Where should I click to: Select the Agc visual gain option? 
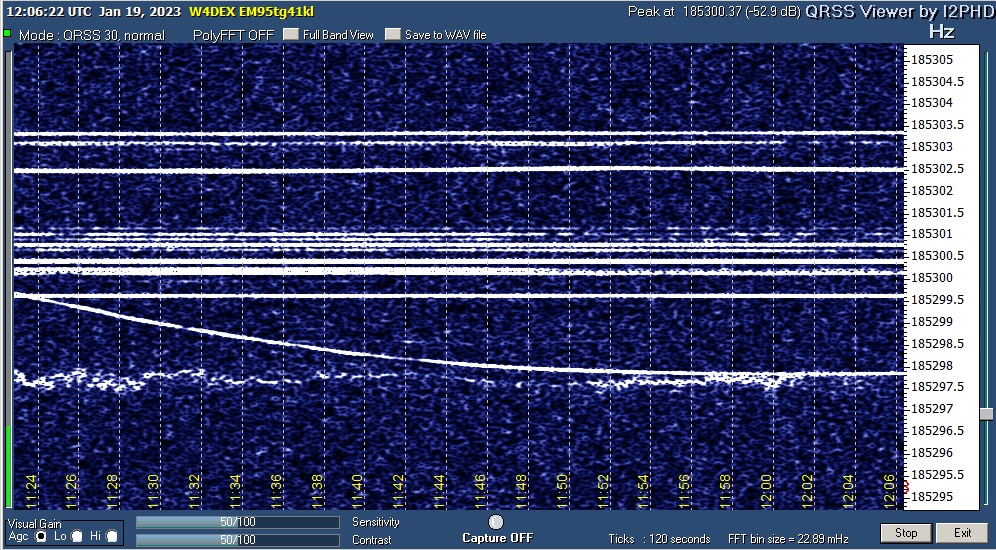click(41, 537)
